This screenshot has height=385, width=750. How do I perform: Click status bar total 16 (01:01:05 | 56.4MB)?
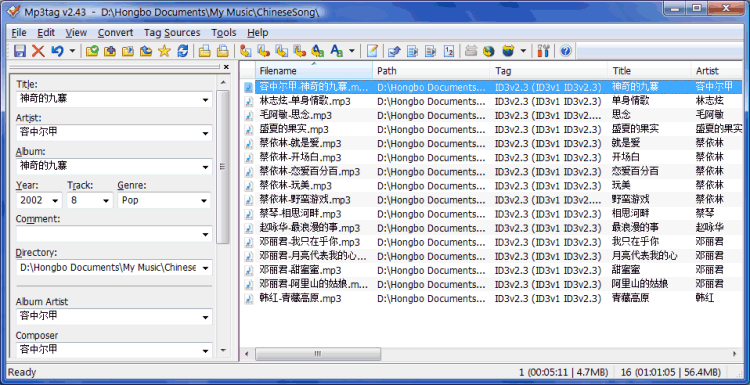671,373
